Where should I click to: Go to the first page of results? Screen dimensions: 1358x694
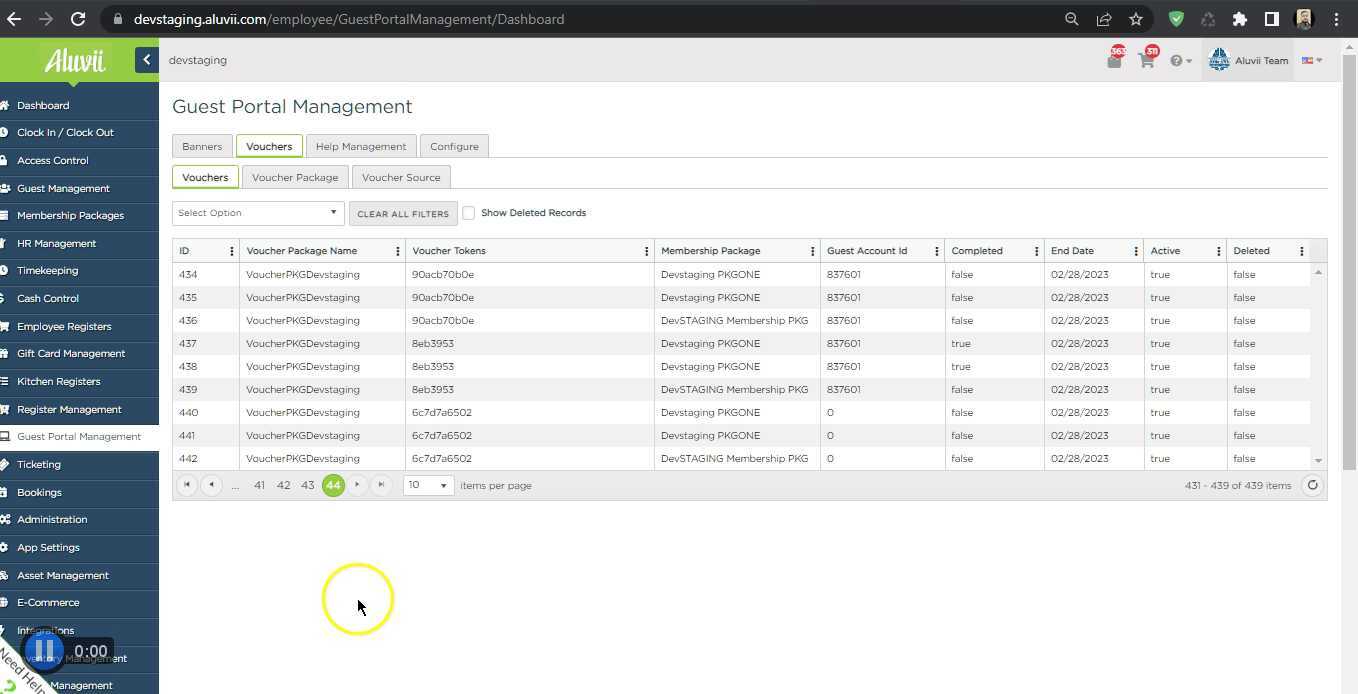(187, 485)
